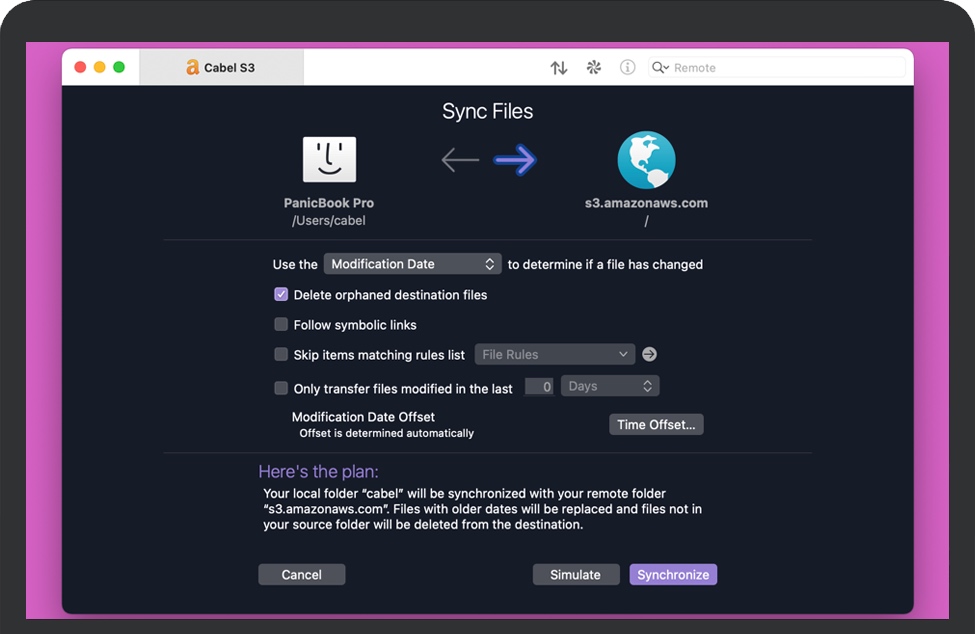Select the Cabel S3 tab
975x634 pixels.
point(221,68)
